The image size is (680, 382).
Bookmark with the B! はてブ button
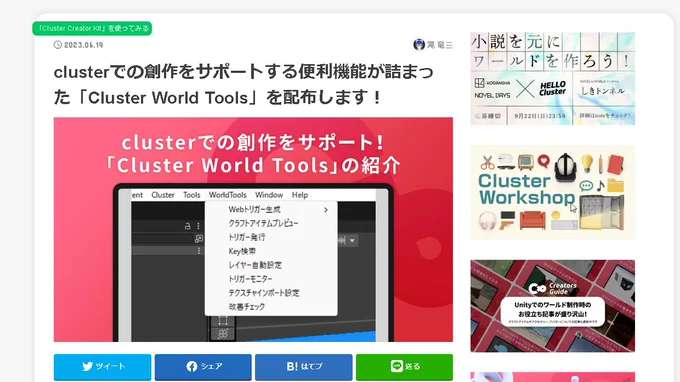pyautogui.click(x=304, y=367)
